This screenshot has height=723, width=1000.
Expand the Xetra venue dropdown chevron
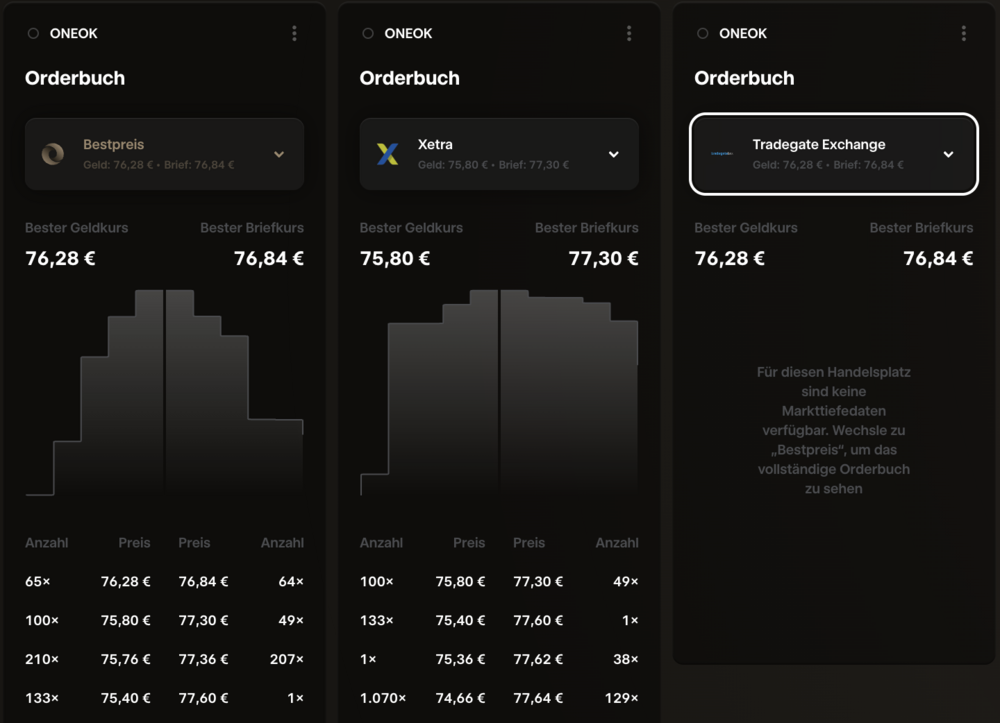[x=614, y=154]
